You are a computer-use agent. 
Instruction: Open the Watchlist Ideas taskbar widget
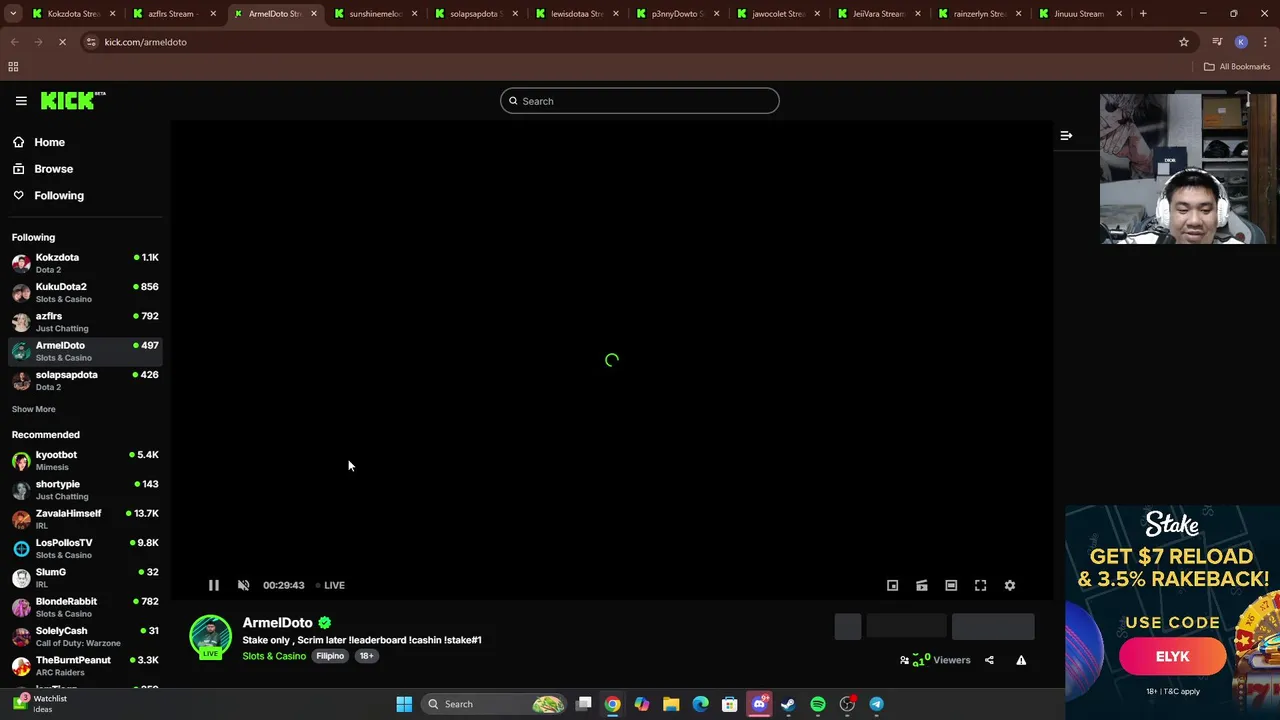point(40,704)
